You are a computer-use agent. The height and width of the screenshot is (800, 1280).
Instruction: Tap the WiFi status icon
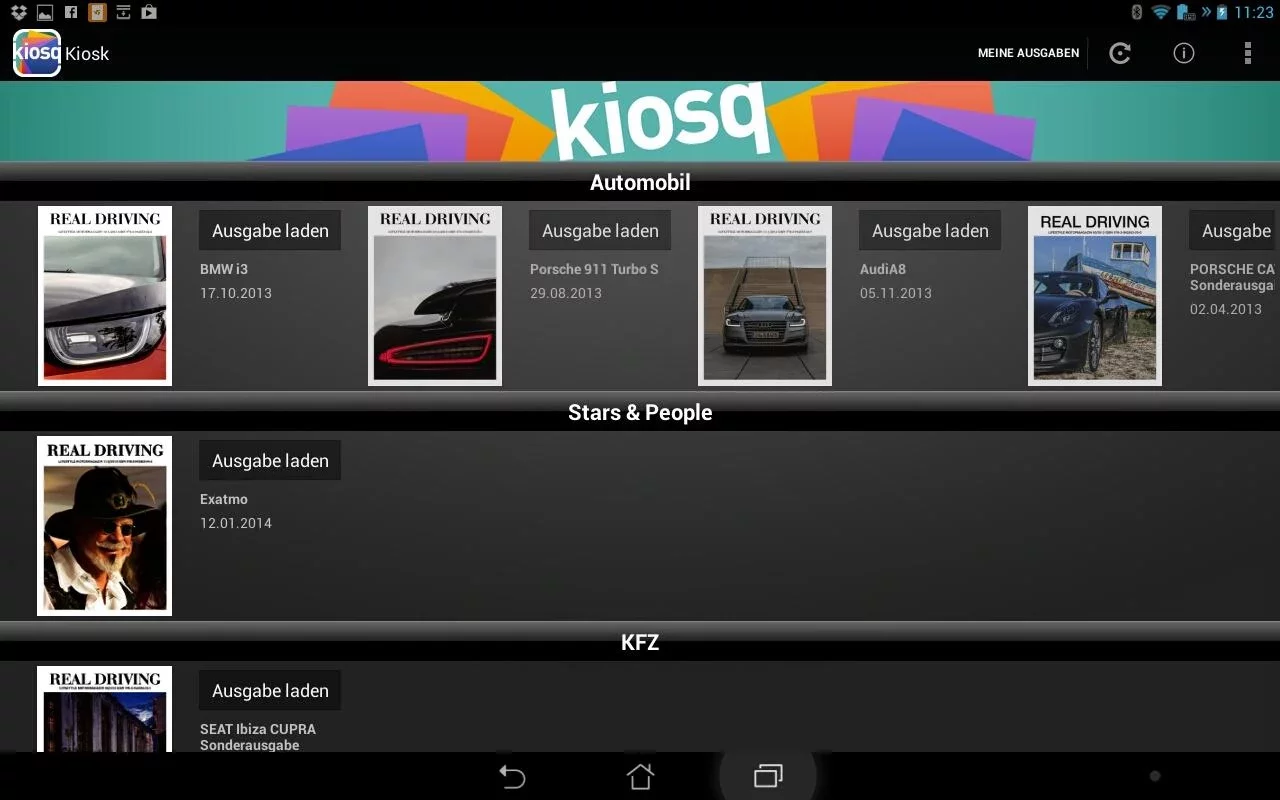click(1161, 12)
